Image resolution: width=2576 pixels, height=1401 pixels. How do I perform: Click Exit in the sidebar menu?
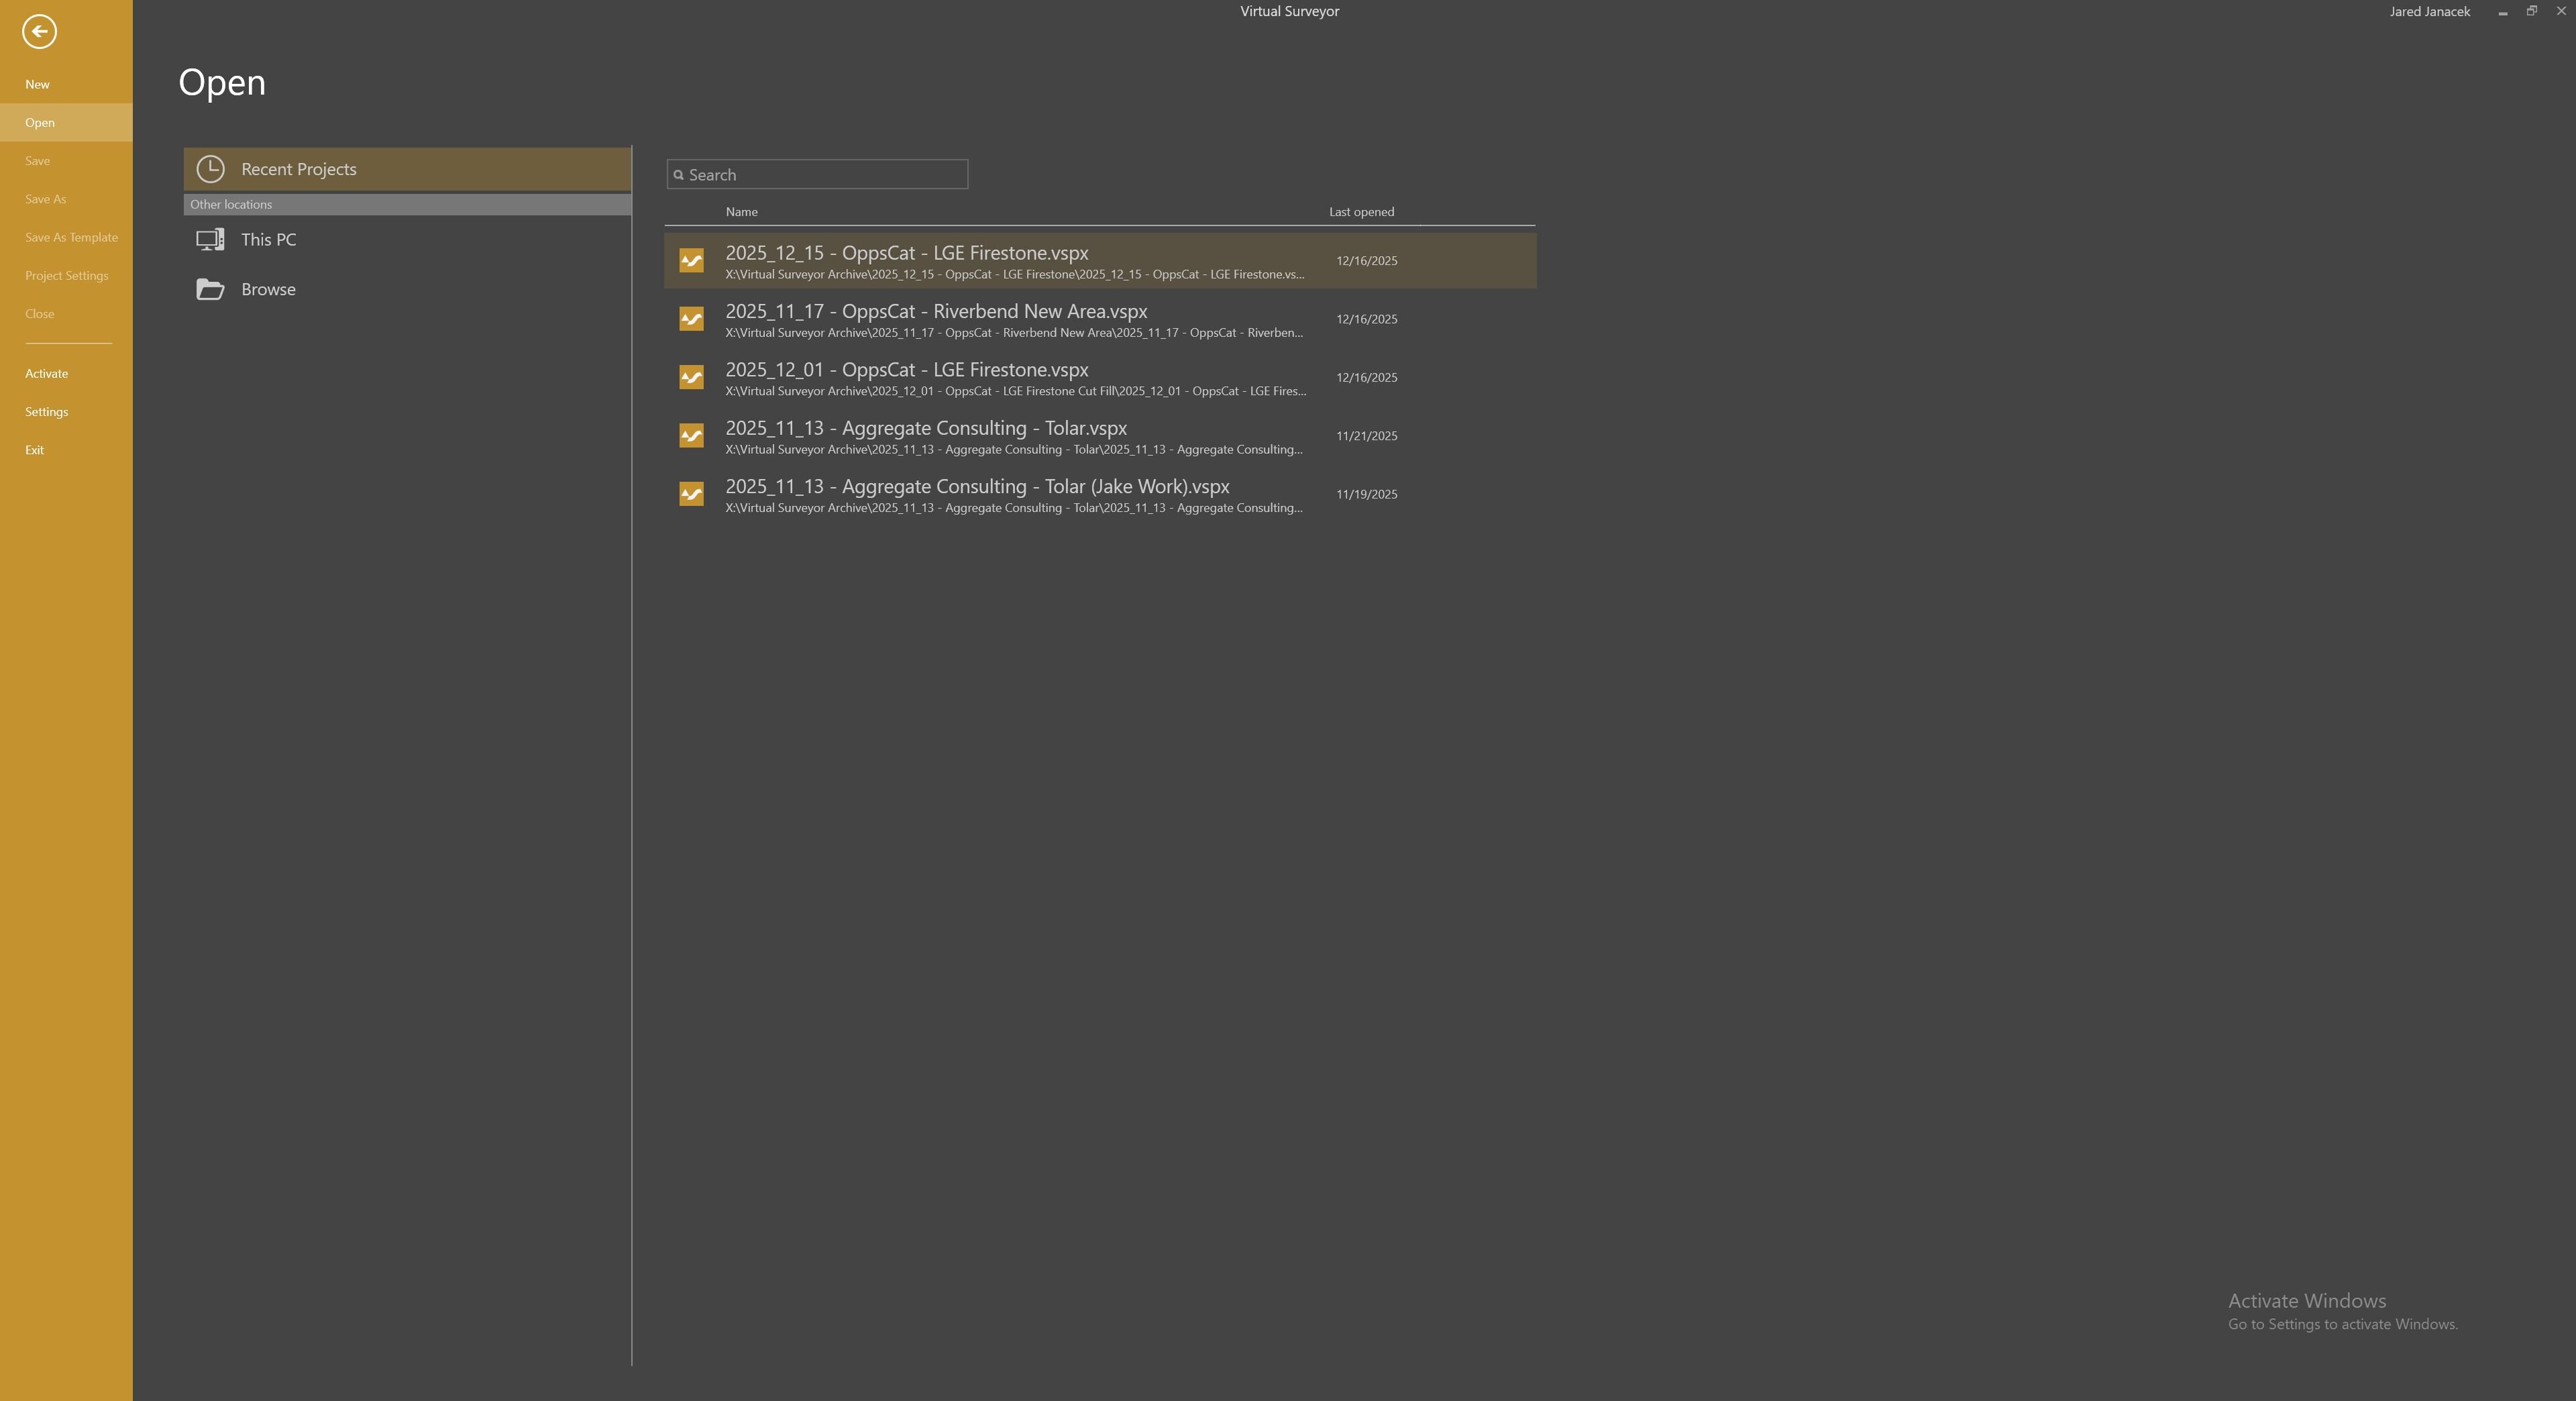click(66, 450)
